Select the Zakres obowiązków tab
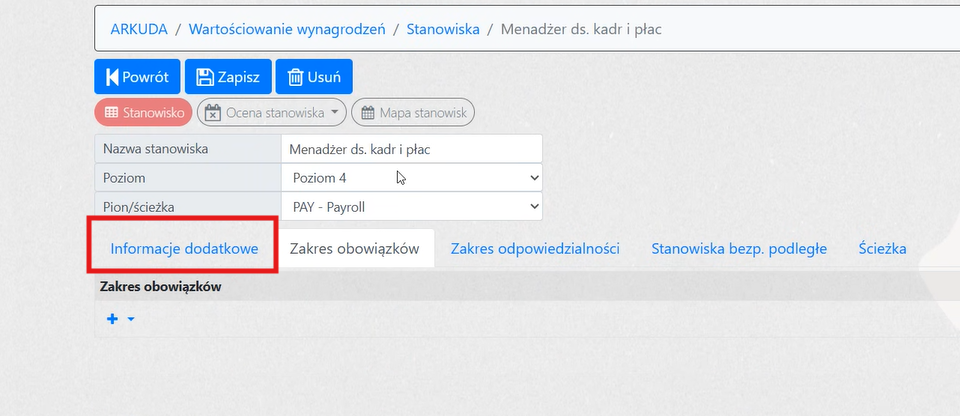The image size is (960, 416). 354,249
